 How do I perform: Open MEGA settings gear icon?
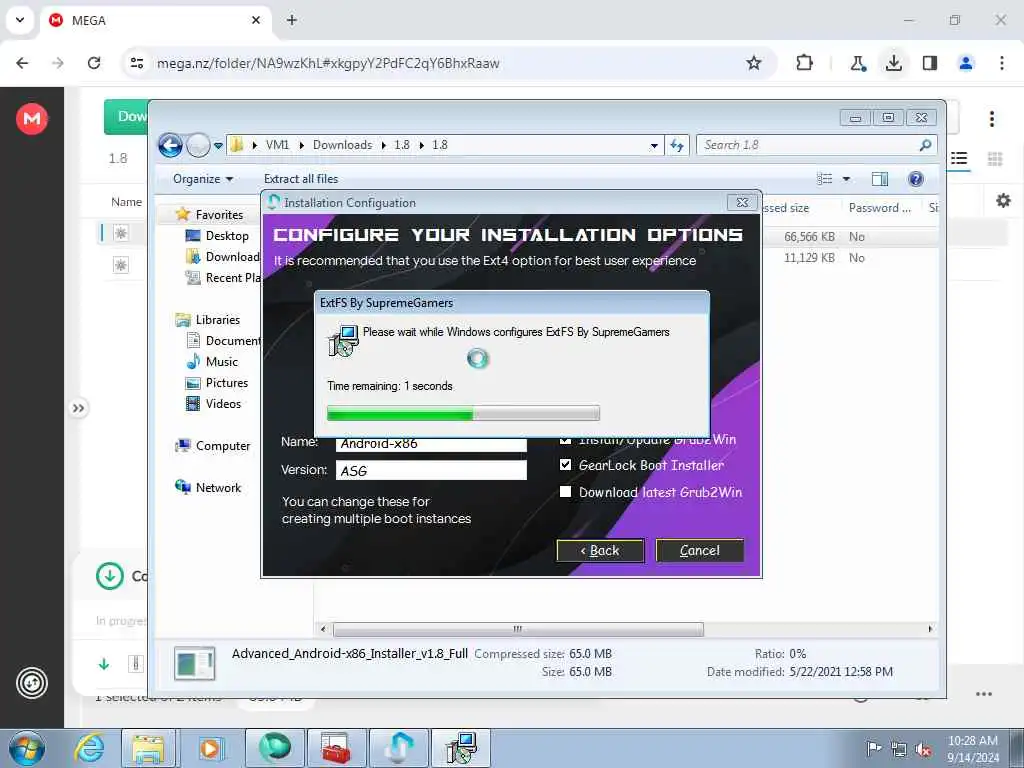coord(1003,200)
